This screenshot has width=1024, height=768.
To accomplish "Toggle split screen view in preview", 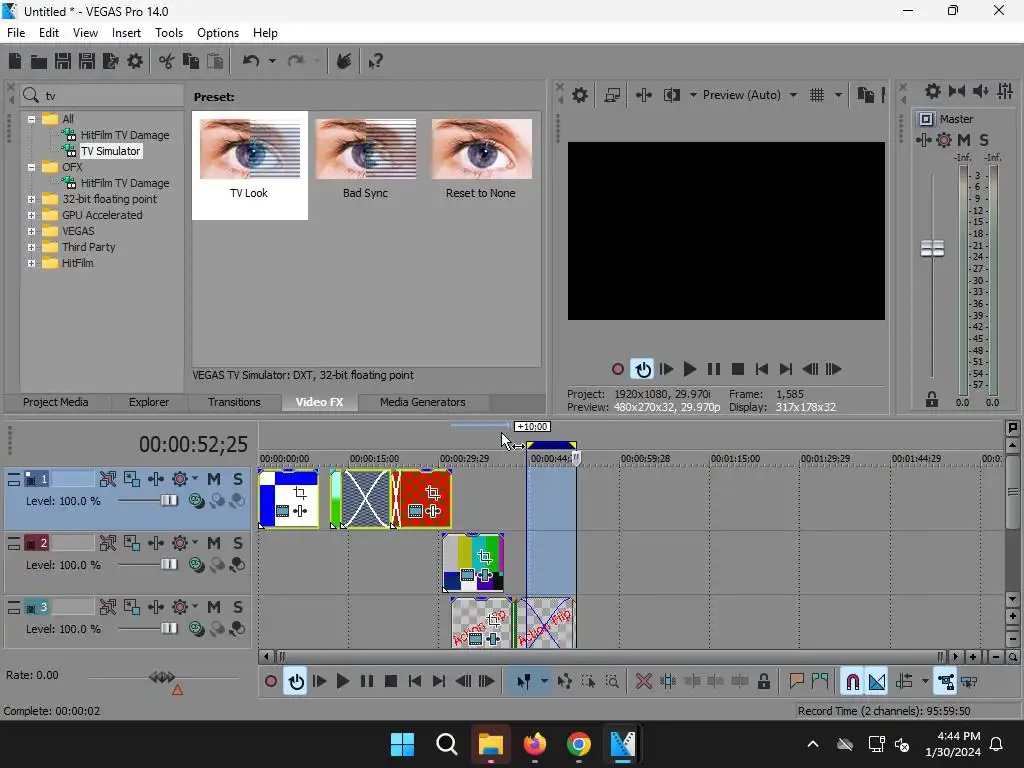I will tap(672, 95).
